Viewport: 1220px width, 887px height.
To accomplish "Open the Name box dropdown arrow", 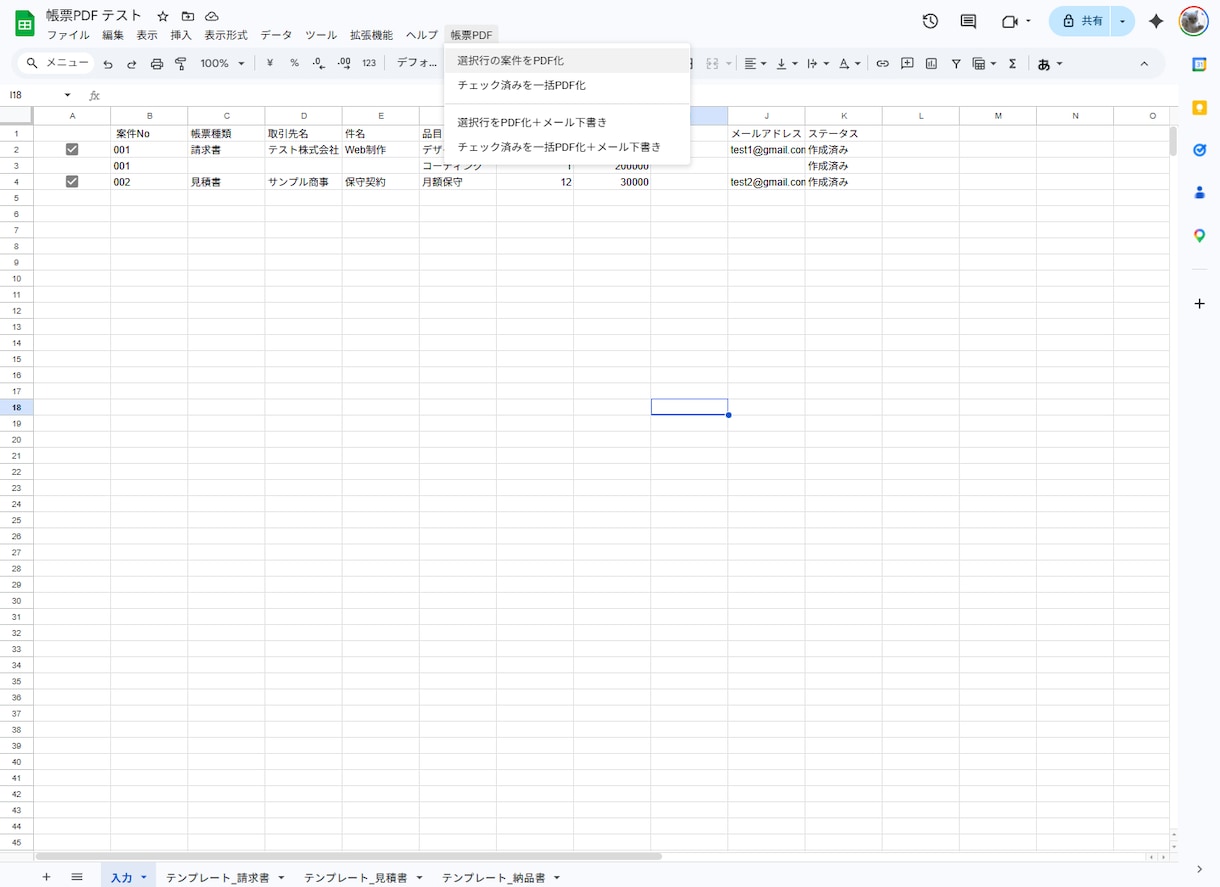I will tap(68, 95).
